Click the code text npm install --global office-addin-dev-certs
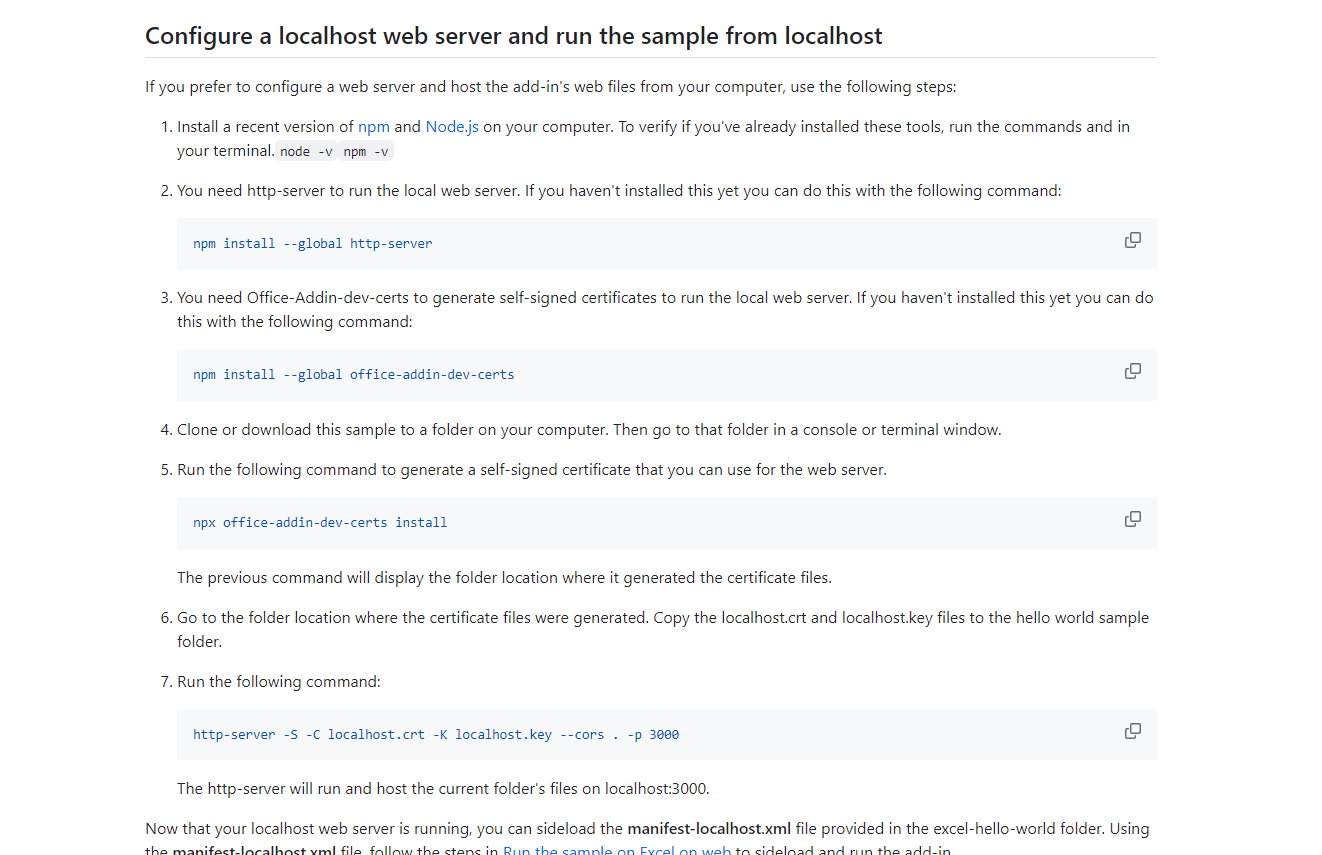1322x855 pixels. pyautogui.click(x=353, y=375)
